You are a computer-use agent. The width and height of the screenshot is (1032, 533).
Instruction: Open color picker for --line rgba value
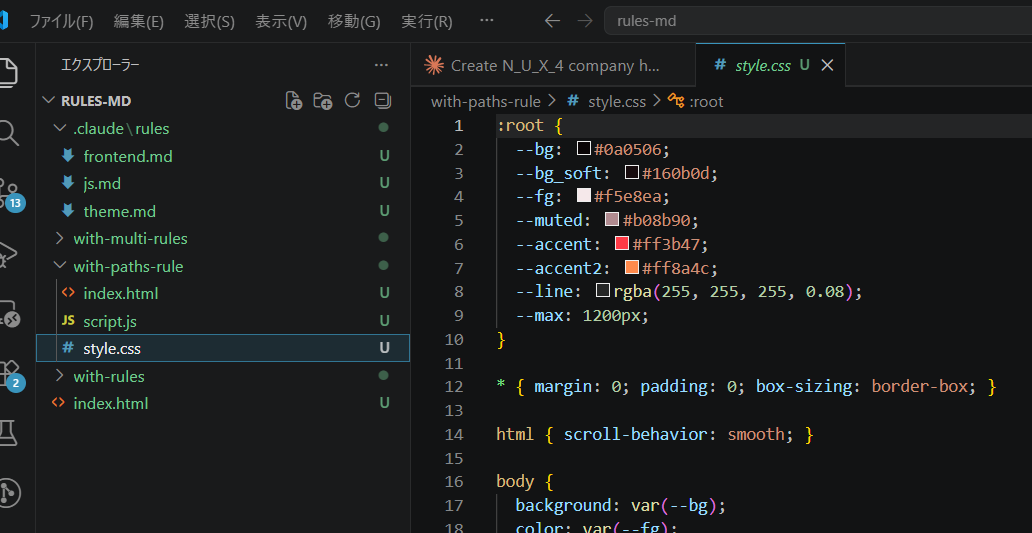(x=602, y=291)
